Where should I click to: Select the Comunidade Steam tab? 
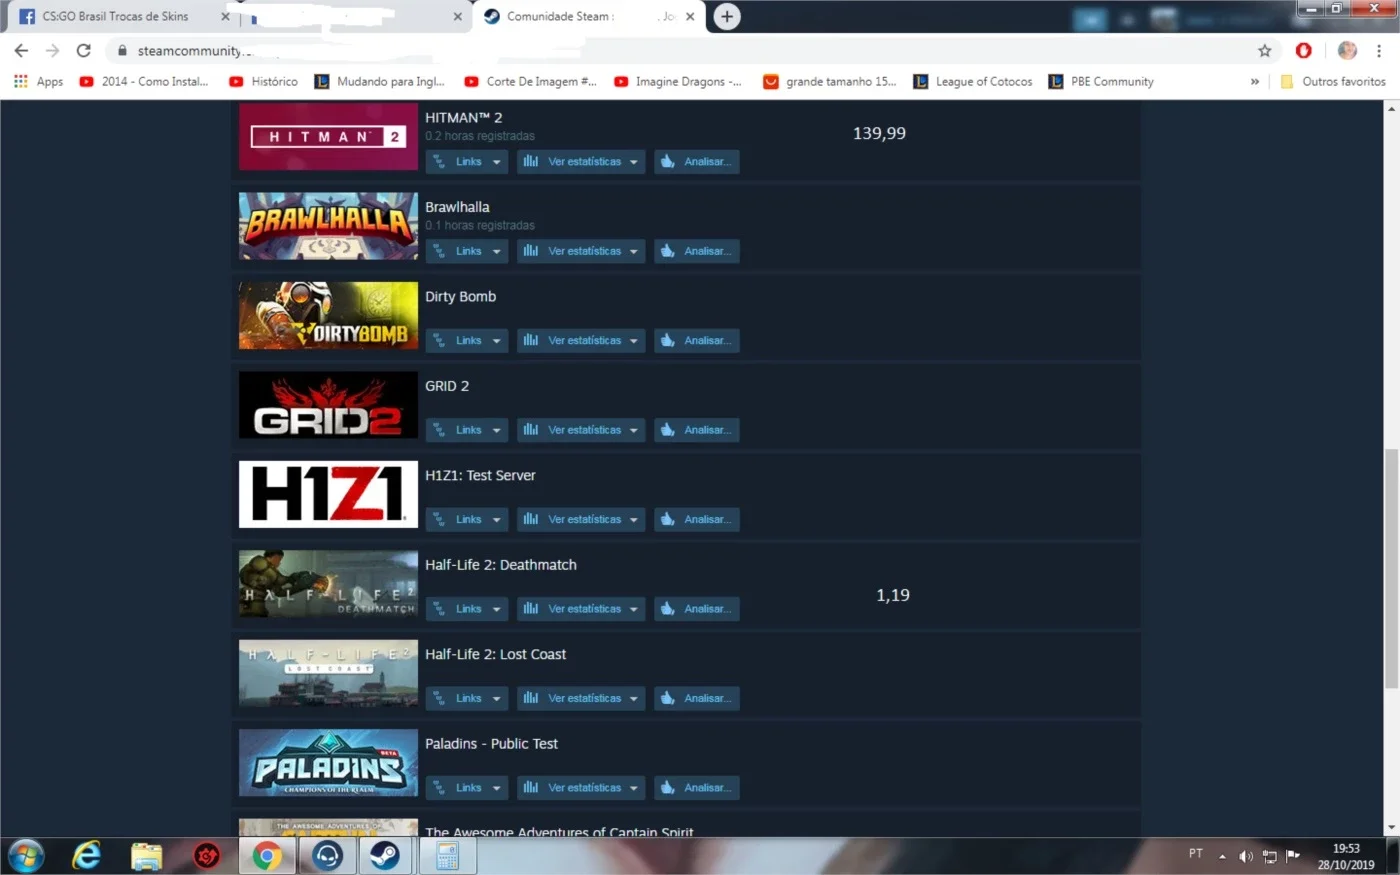[x=590, y=17]
